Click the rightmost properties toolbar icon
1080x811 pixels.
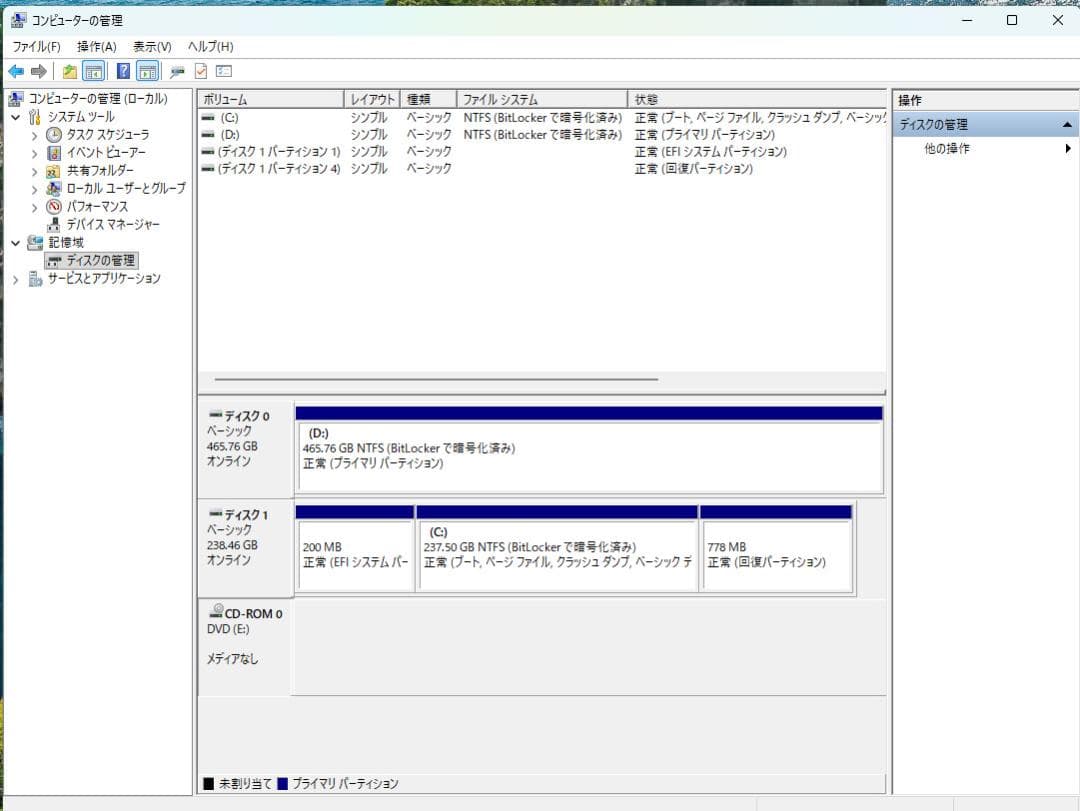point(222,70)
